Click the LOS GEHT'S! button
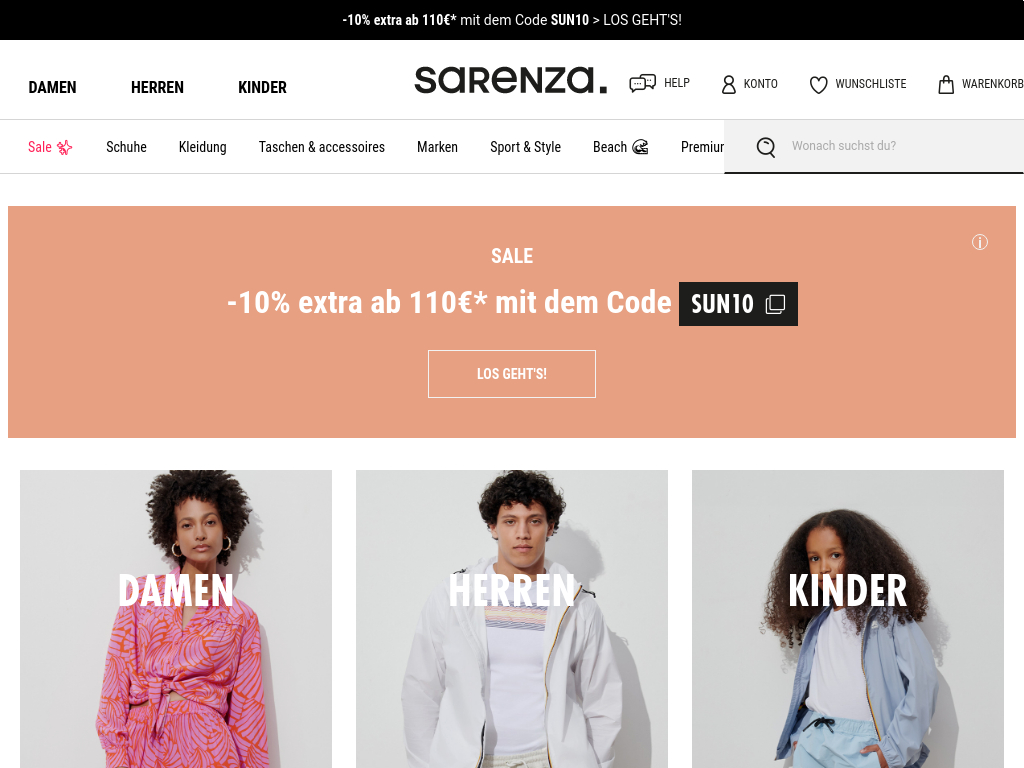1024x768 pixels. tap(512, 374)
